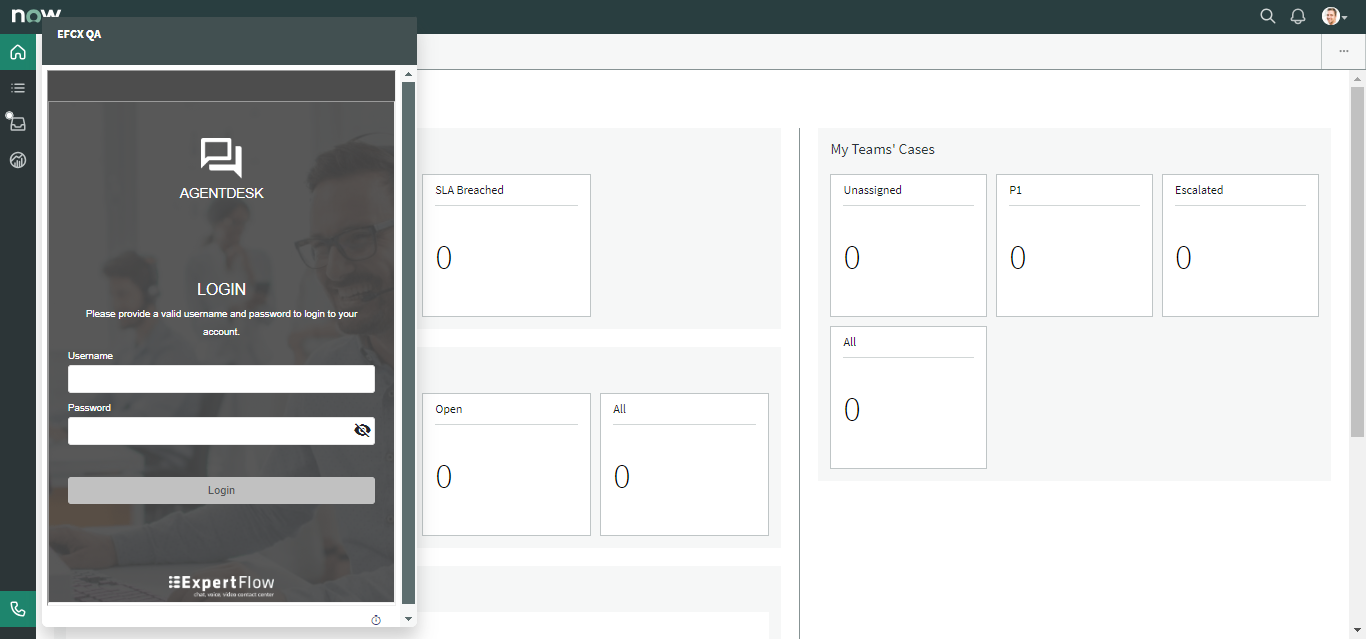Screen dimensions: 1366x639
Task: Click the Login button
Action: tap(221, 490)
